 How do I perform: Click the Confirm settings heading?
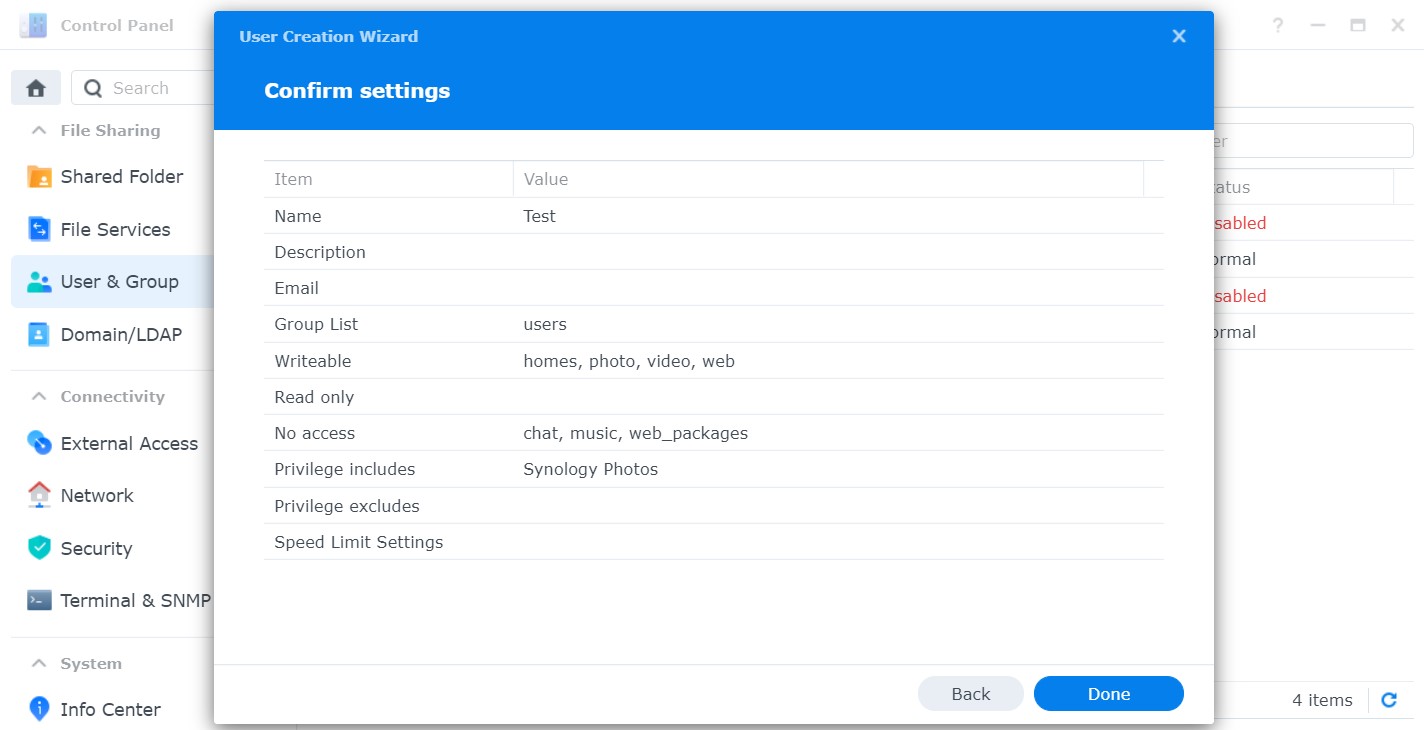(357, 90)
